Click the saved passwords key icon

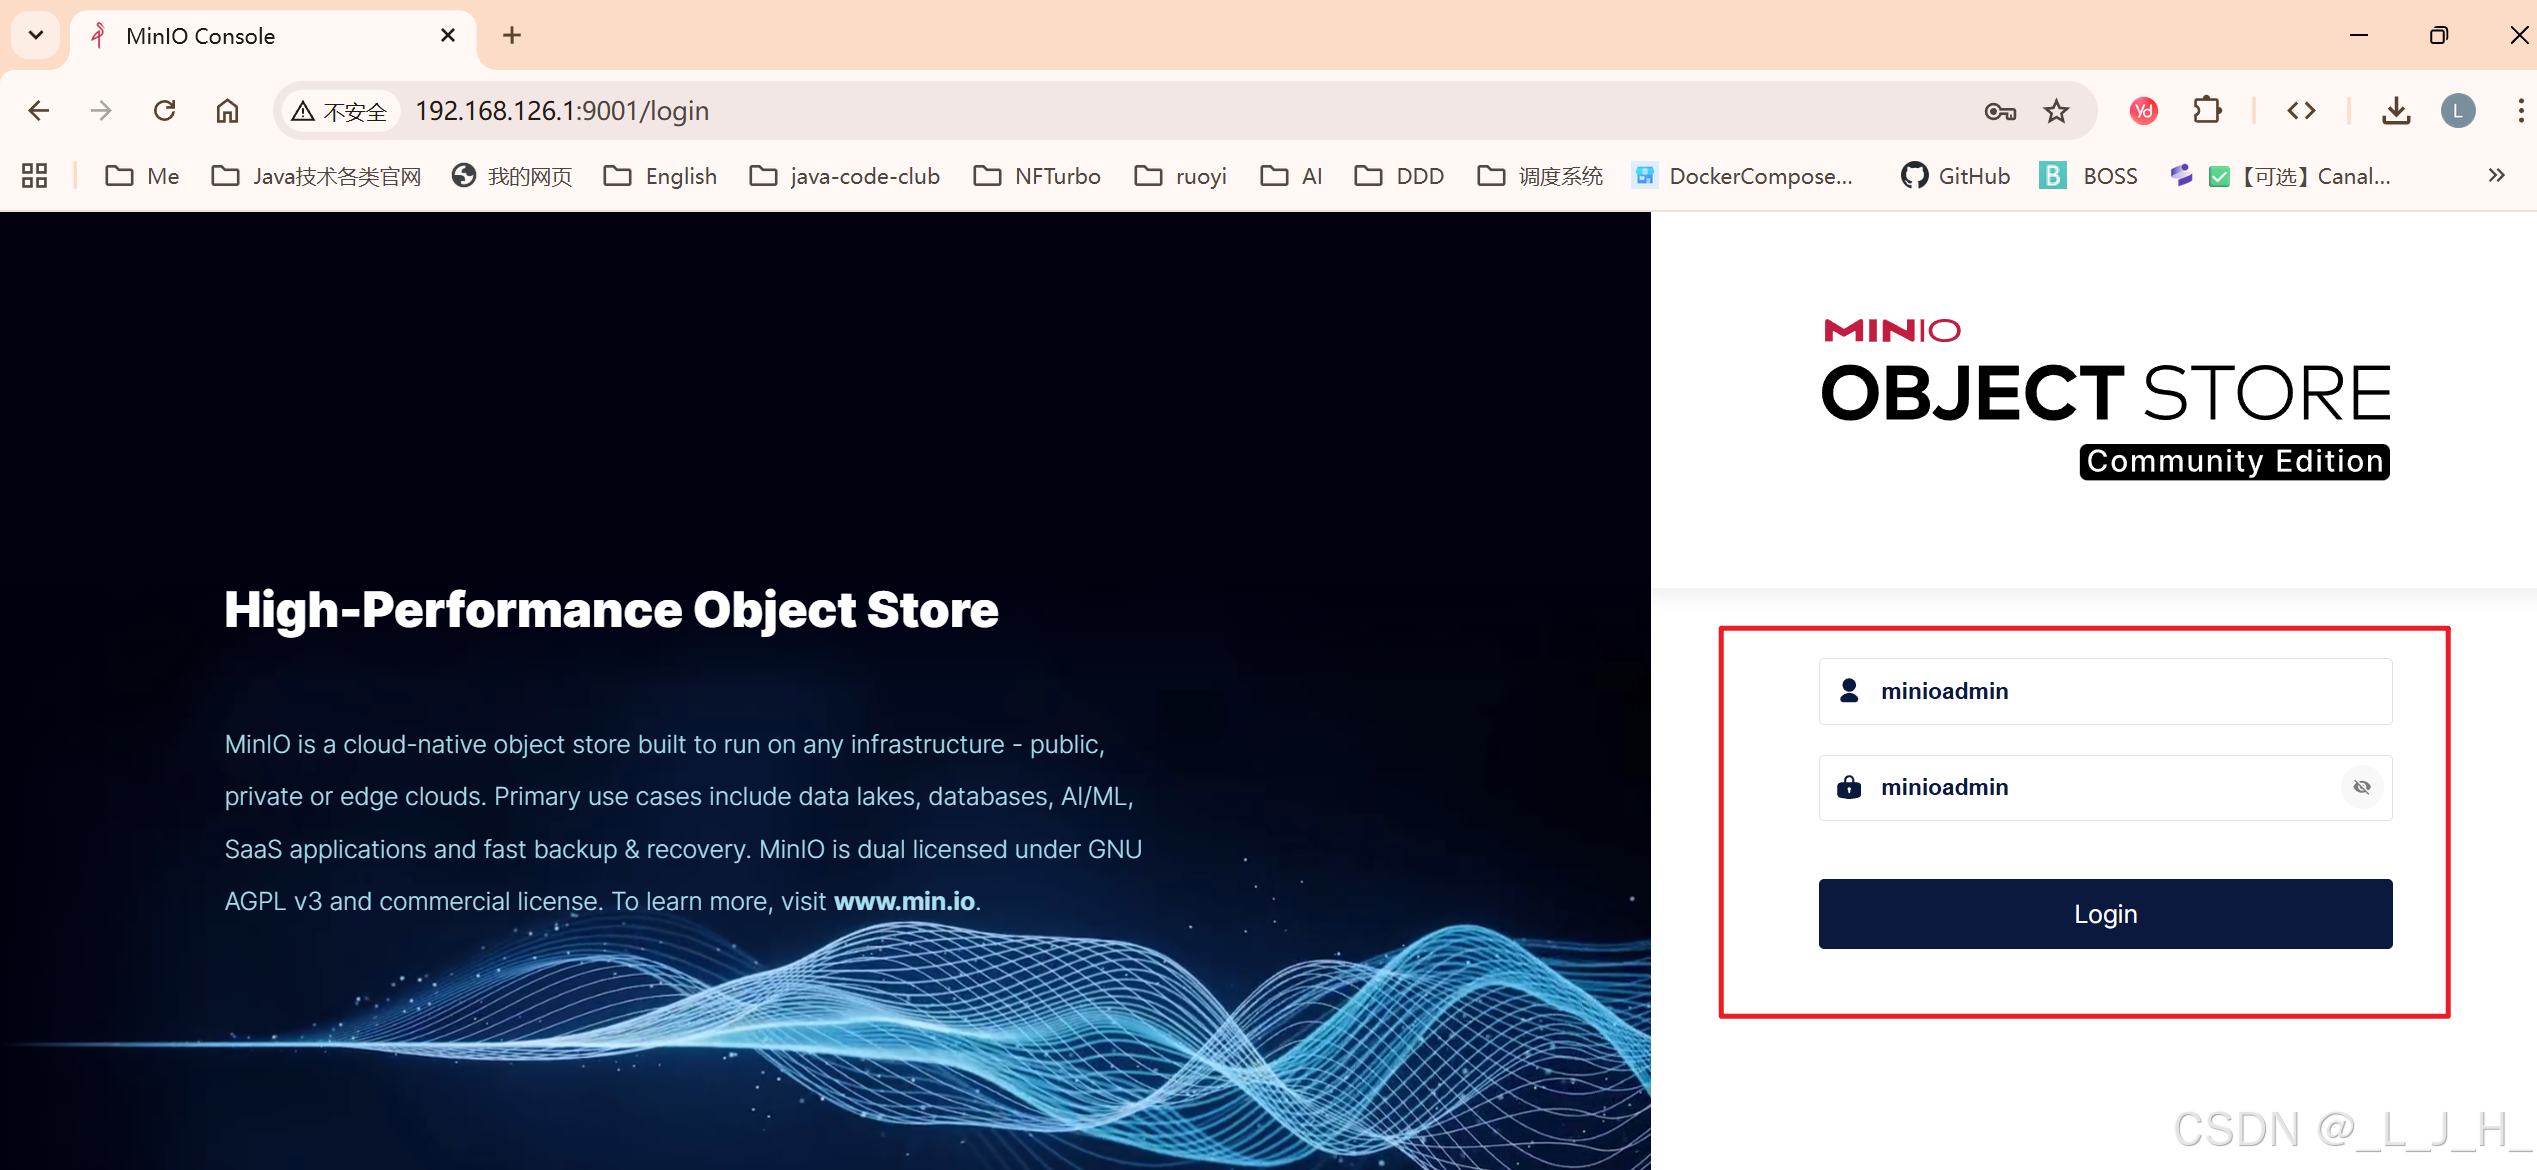[x=2000, y=111]
